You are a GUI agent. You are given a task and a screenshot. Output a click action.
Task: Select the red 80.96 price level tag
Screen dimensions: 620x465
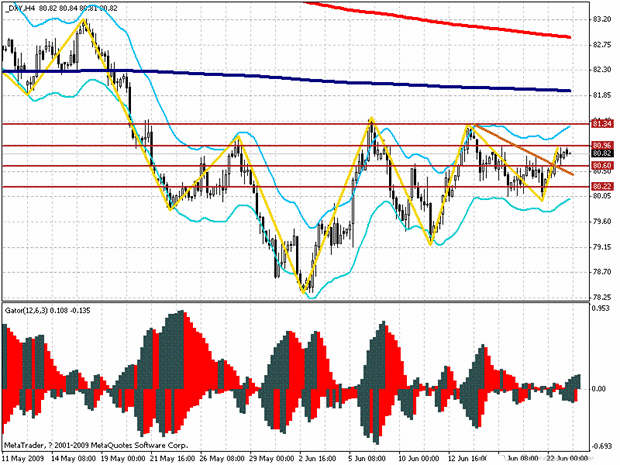pyautogui.click(x=603, y=146)
